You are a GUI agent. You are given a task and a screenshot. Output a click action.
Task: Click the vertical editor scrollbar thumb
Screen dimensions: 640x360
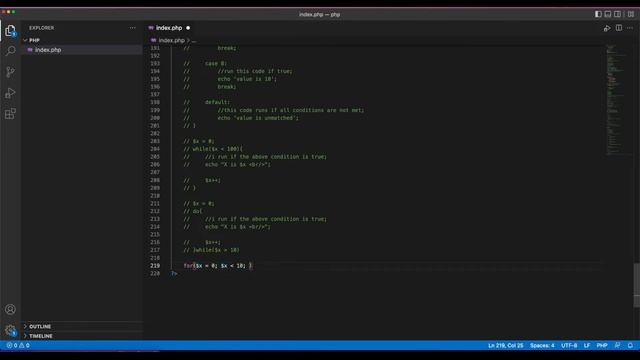(636, 285)
